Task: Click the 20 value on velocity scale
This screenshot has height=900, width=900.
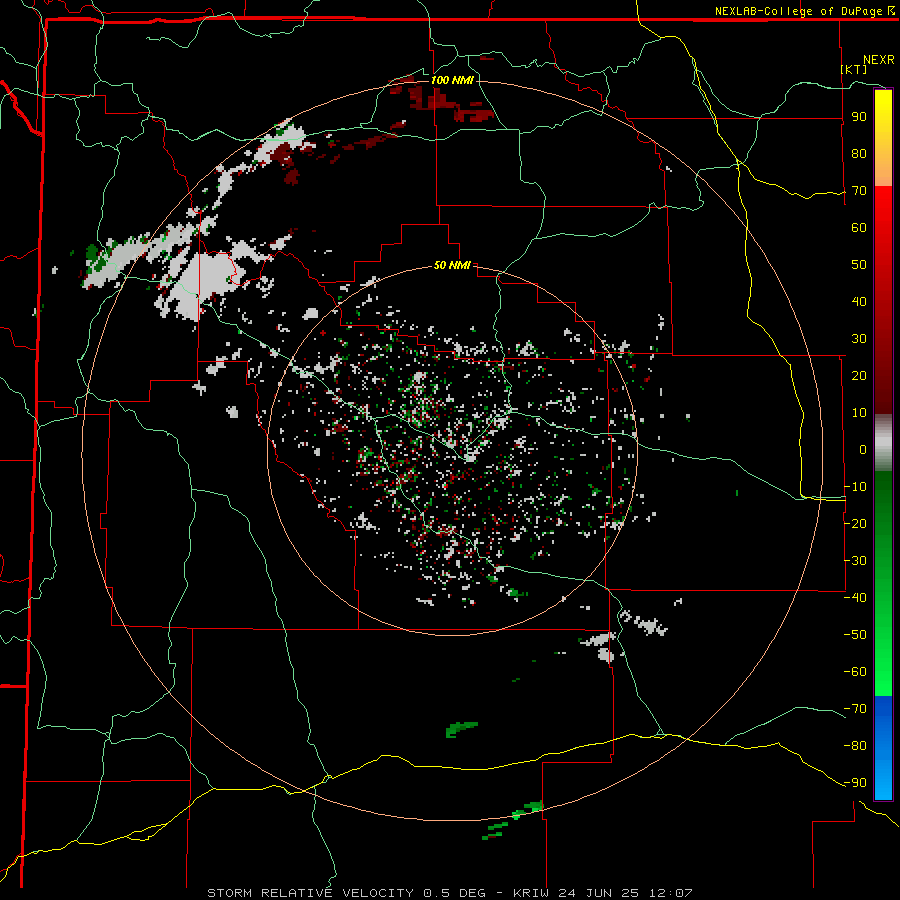Action: (859, 376)
